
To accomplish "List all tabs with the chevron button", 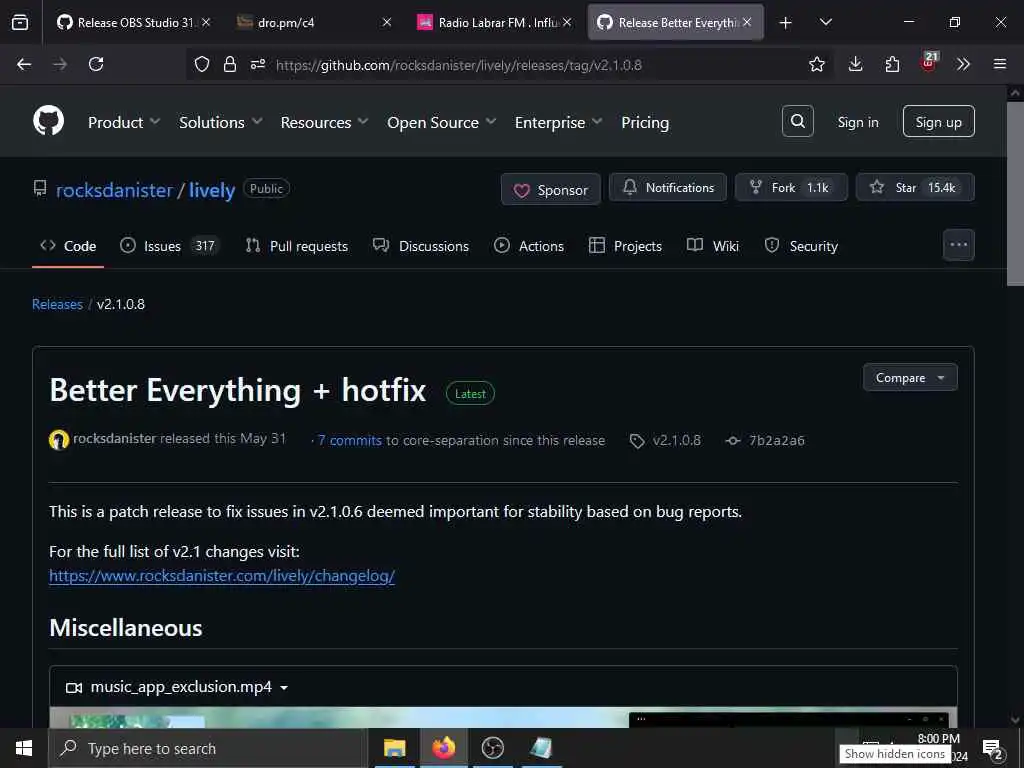I will click(x=825, y=23).
